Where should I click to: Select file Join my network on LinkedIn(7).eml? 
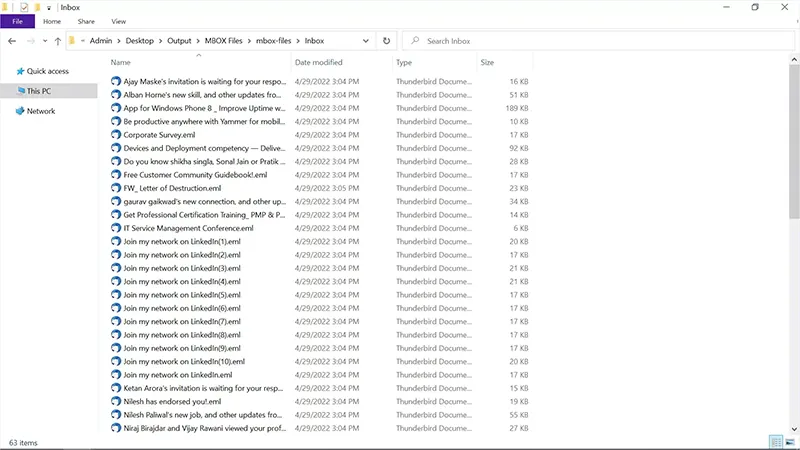click(x=182, y=321)
